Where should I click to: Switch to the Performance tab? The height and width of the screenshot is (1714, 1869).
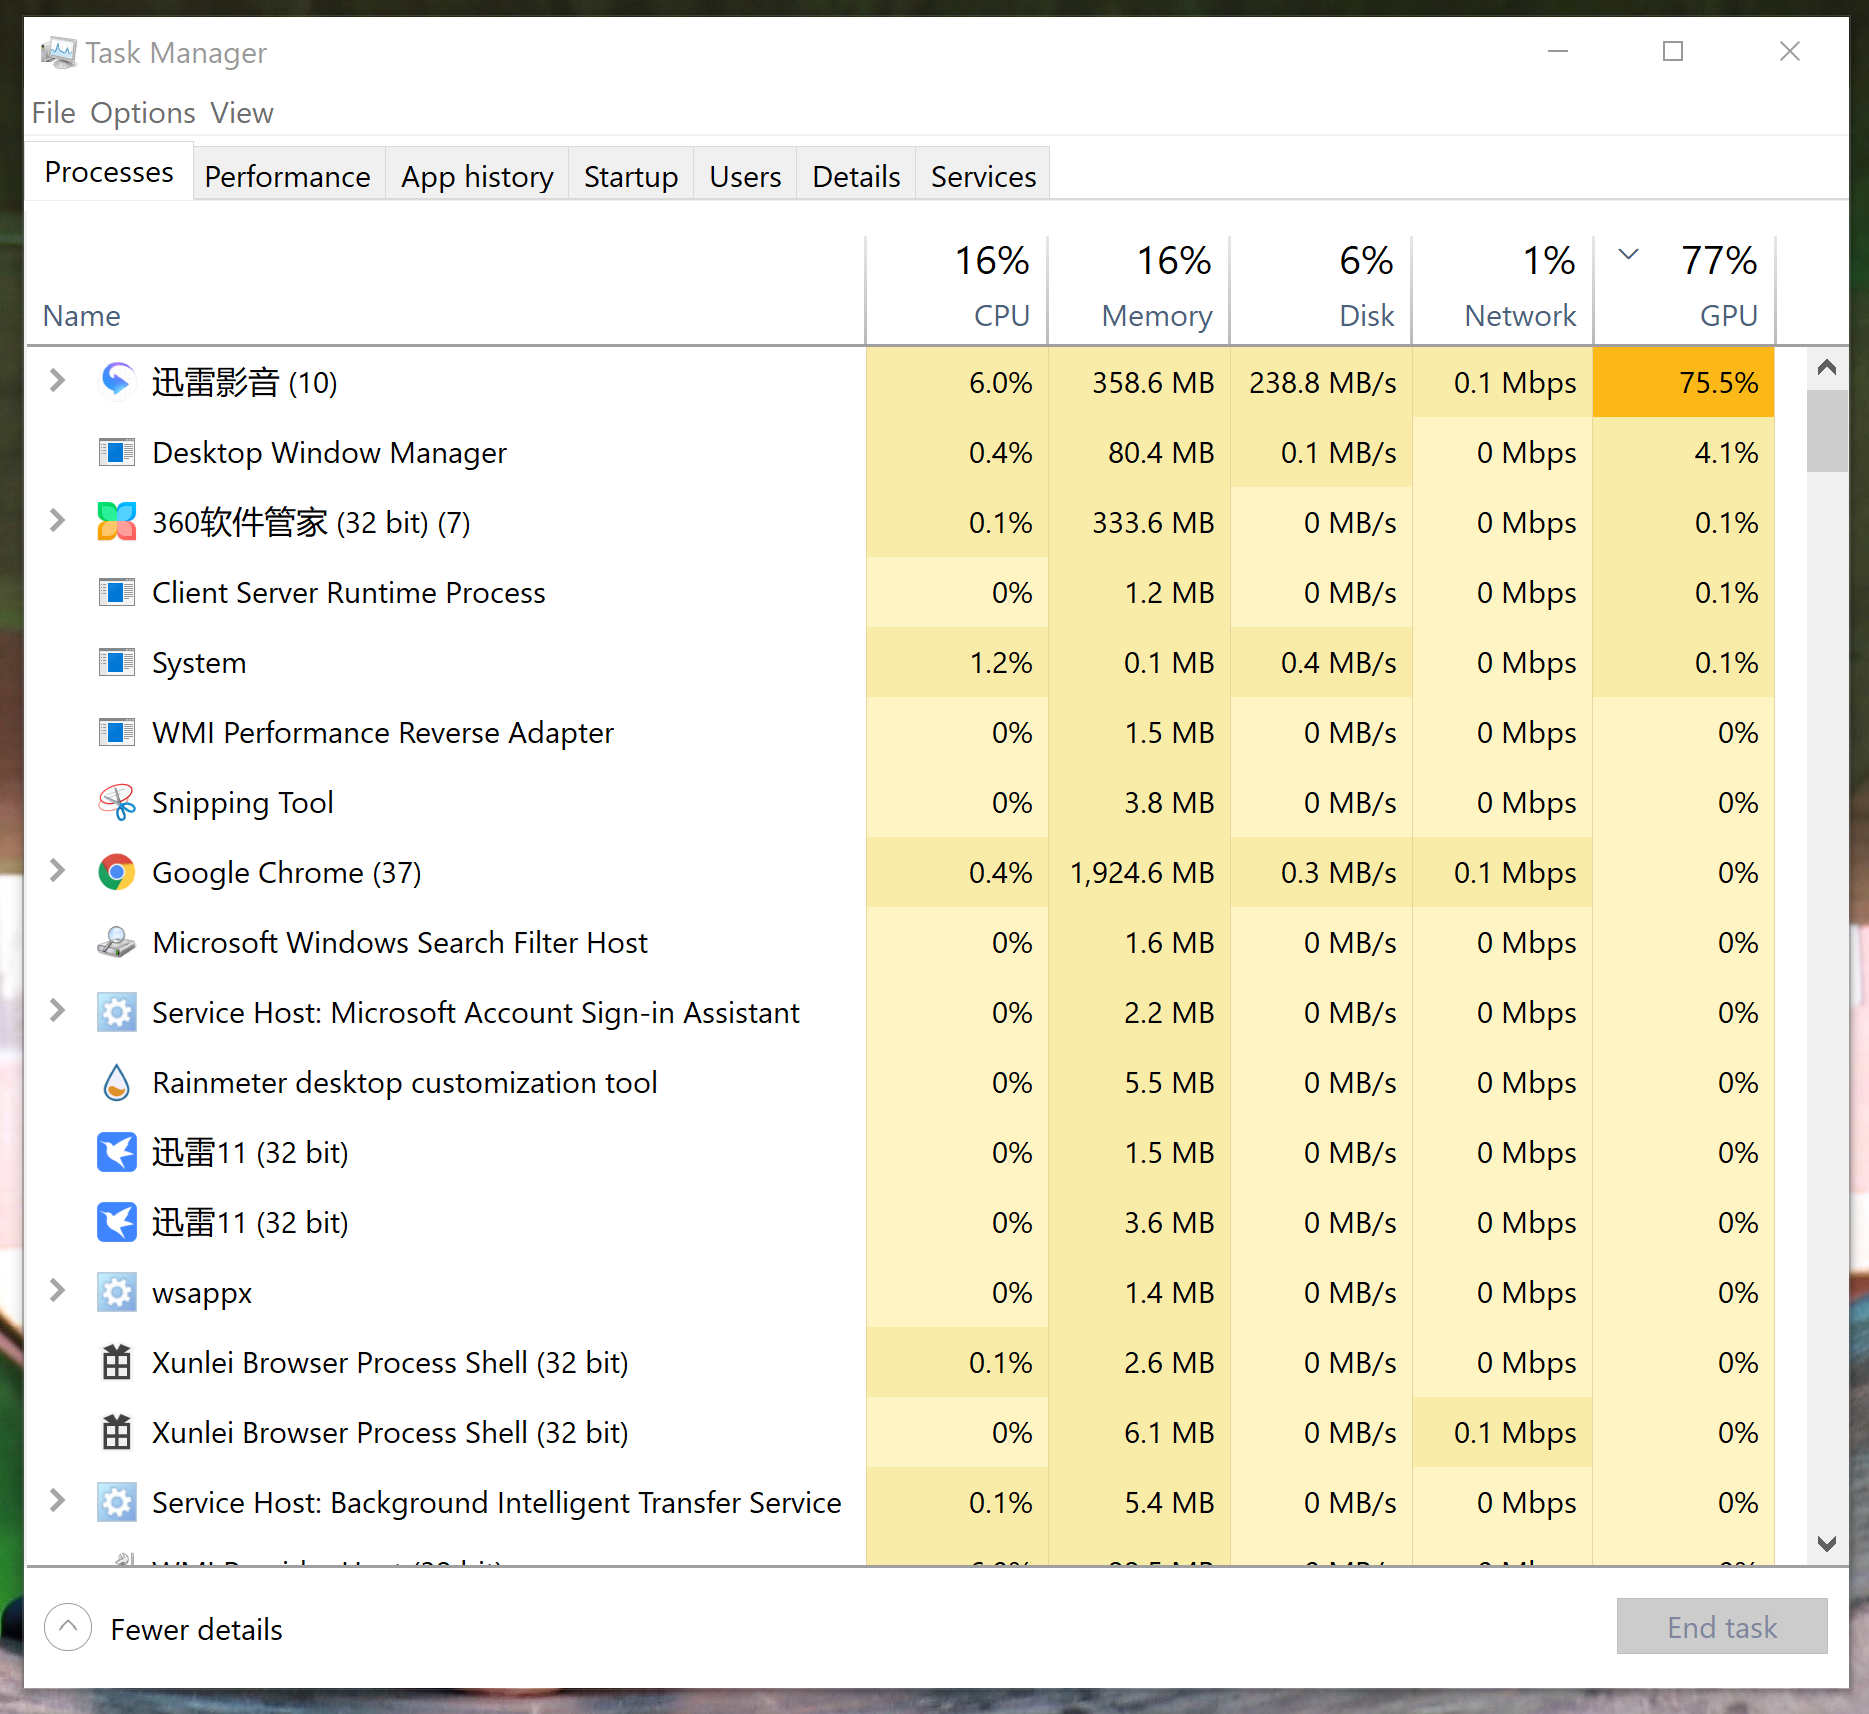tap(287, 176)
